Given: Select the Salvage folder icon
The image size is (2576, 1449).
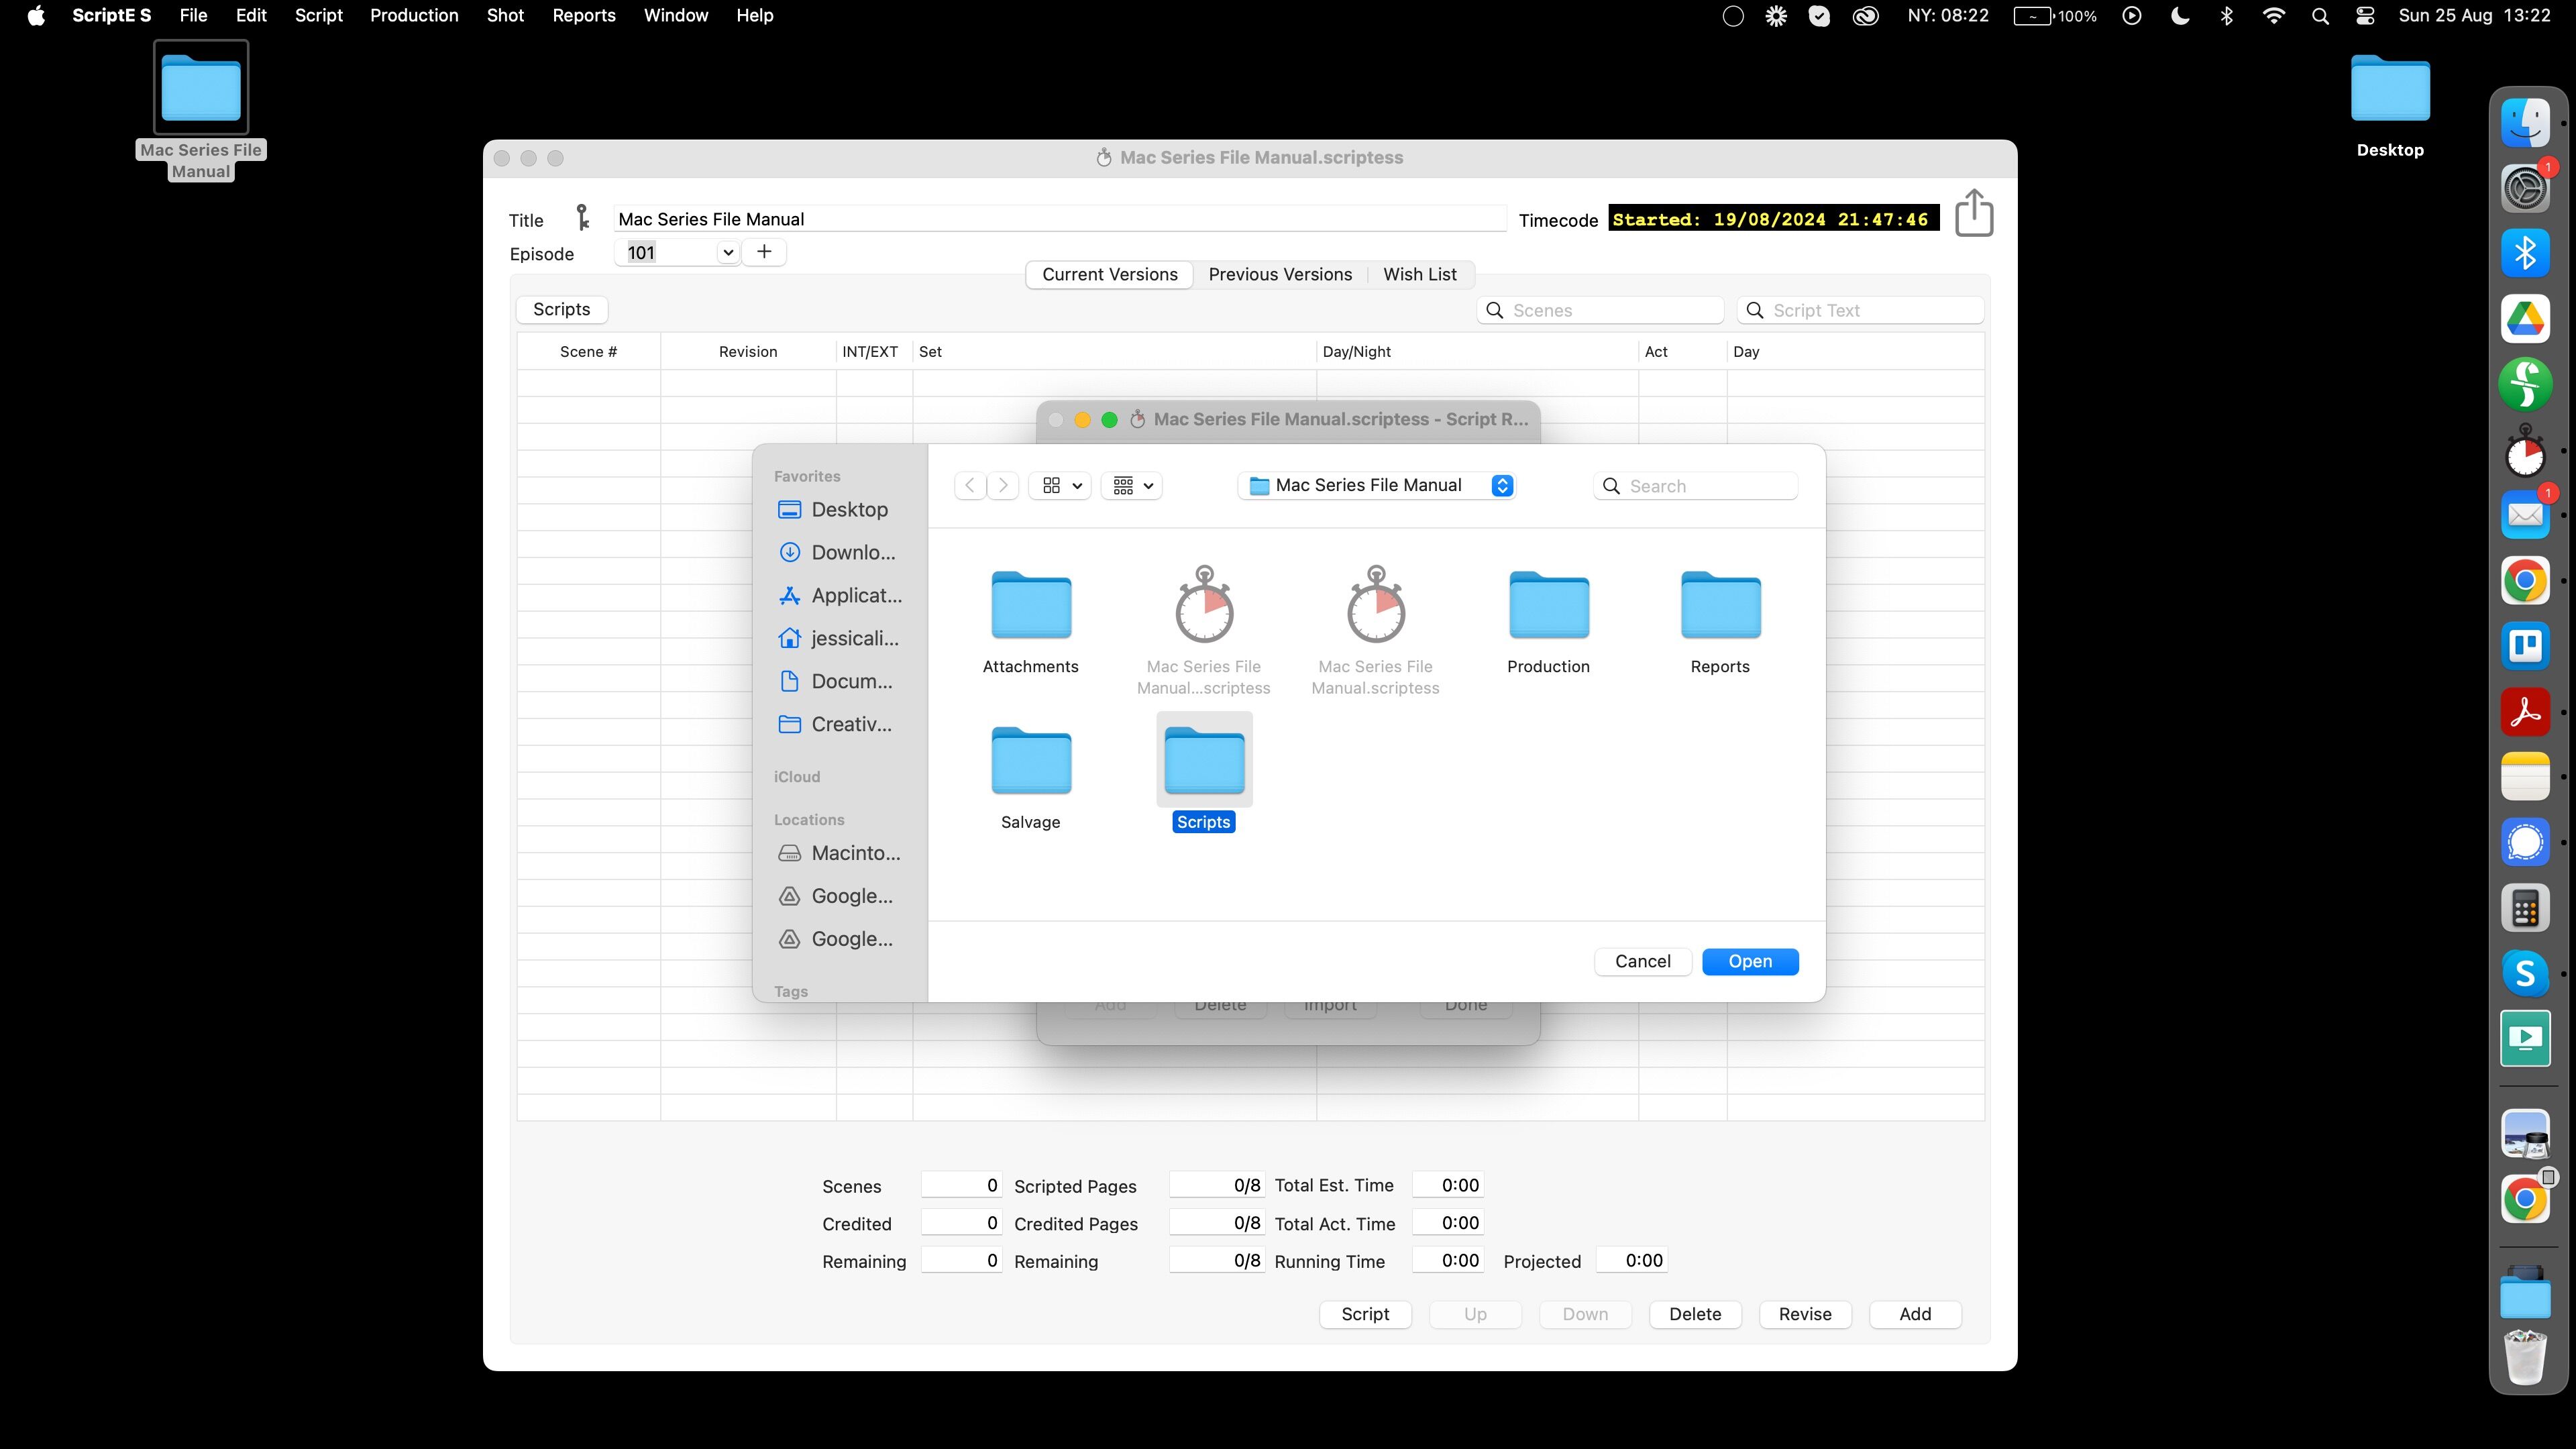Looking at the screenshot, I should (x=1030, y=761).
